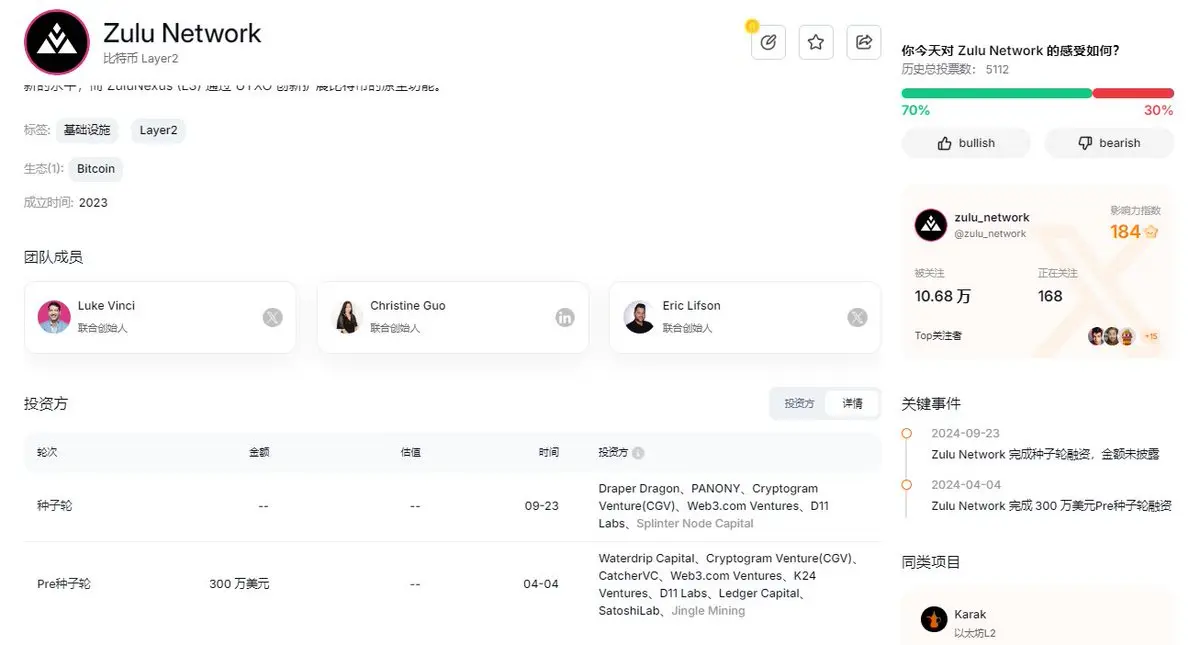Click the 09-23 date cell
The width and height of the screenshot is (1200, 645).
click(x=541, y=506)
